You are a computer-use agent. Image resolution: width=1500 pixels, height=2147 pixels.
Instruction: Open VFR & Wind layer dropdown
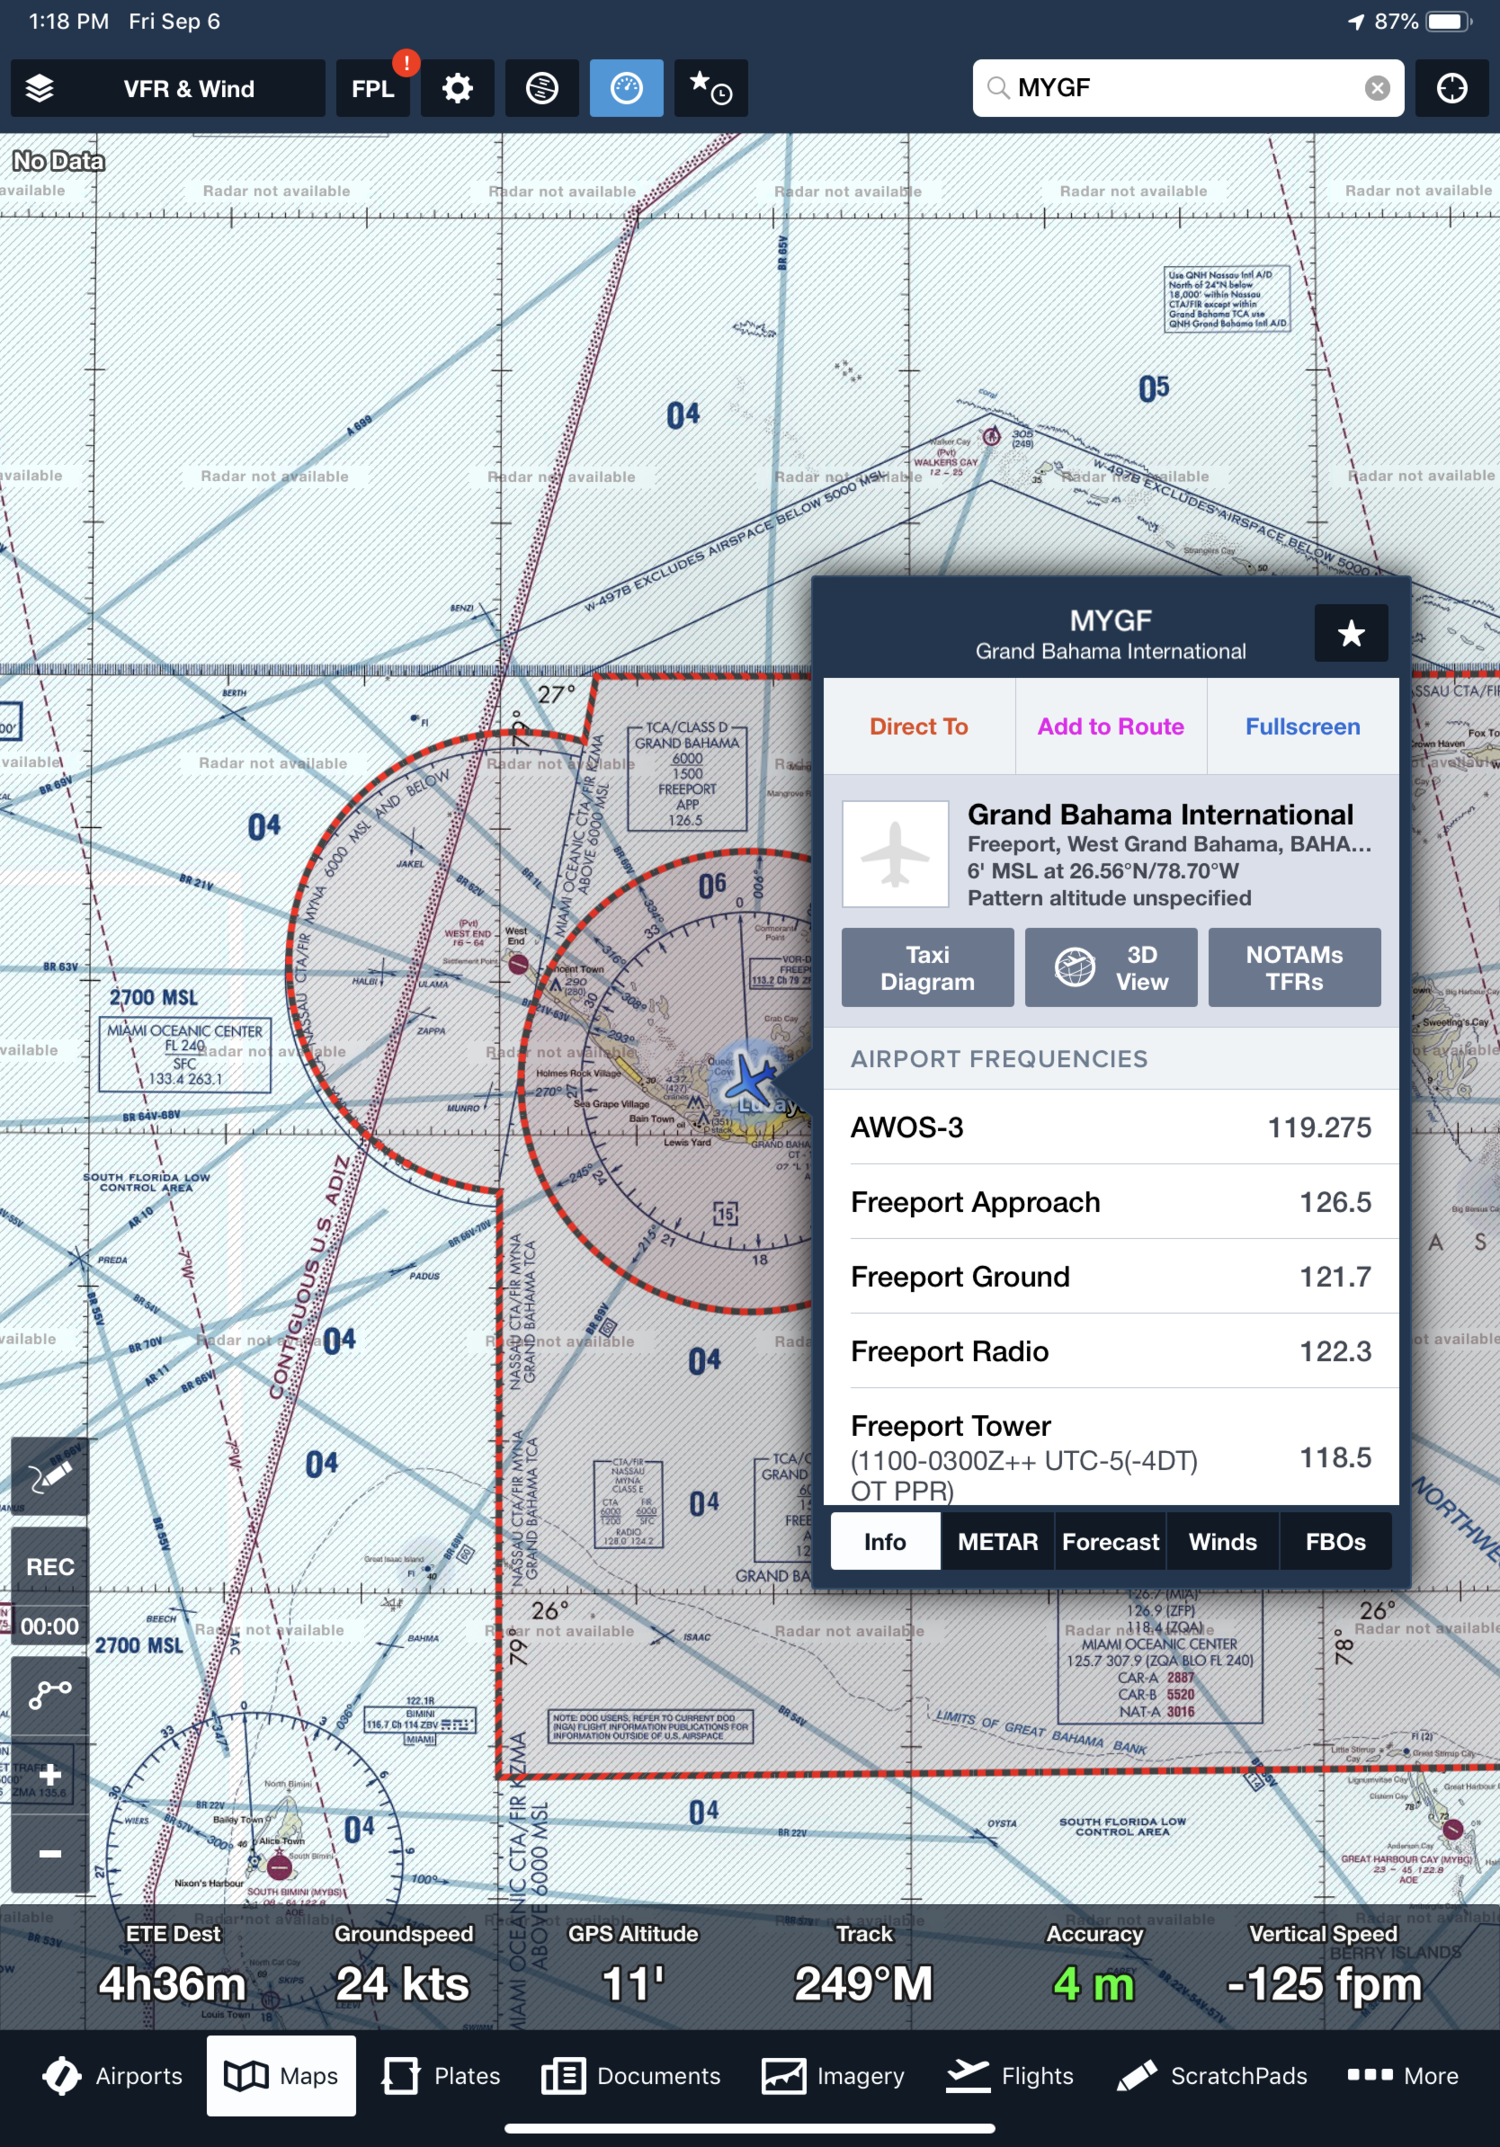(x=189, y=88)
